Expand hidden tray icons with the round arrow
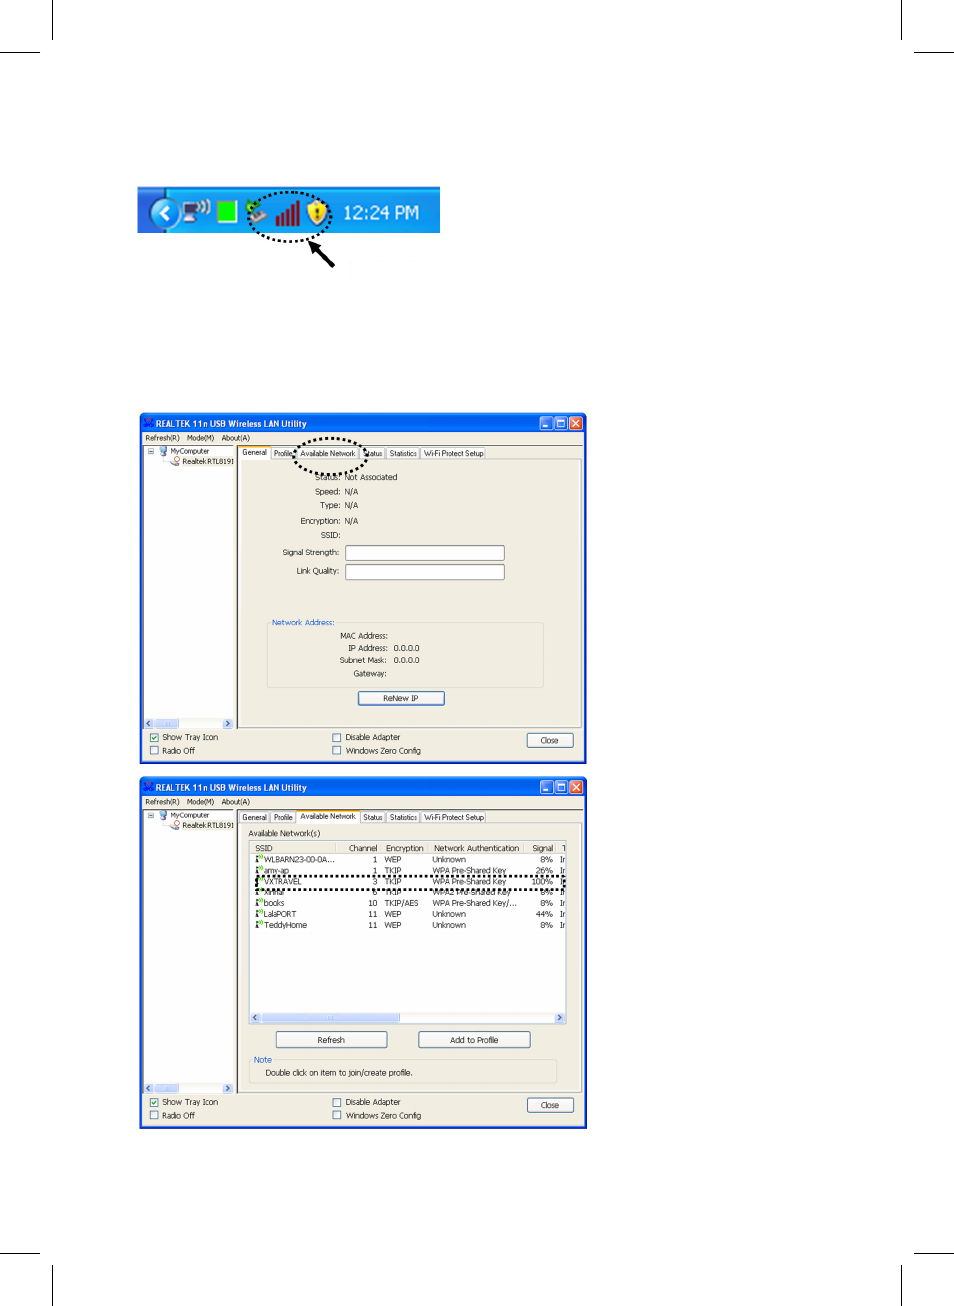The width and height of the screenshot is (954, 1306). pos(164,212)
